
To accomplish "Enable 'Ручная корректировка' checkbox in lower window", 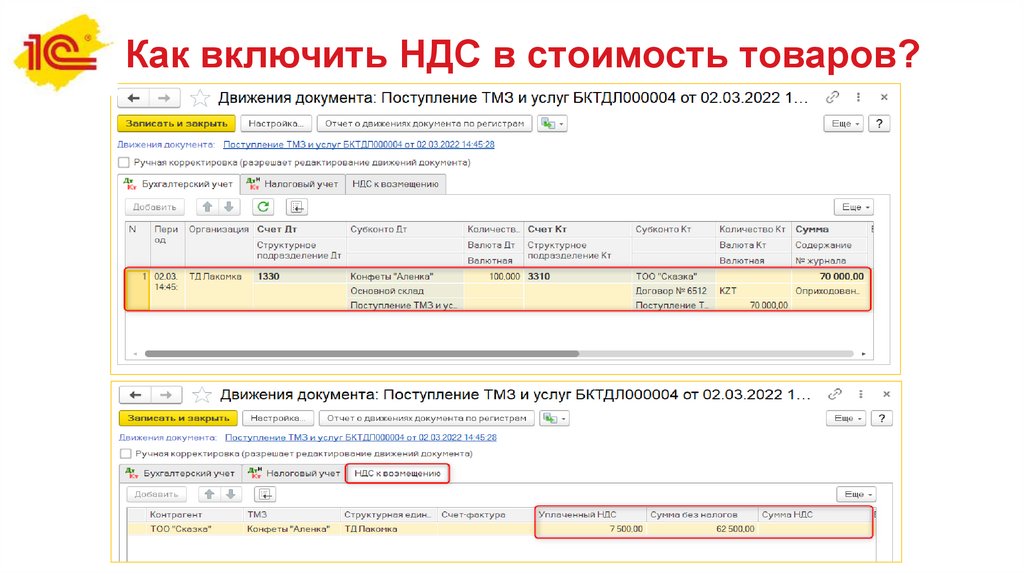I will 125,454.
